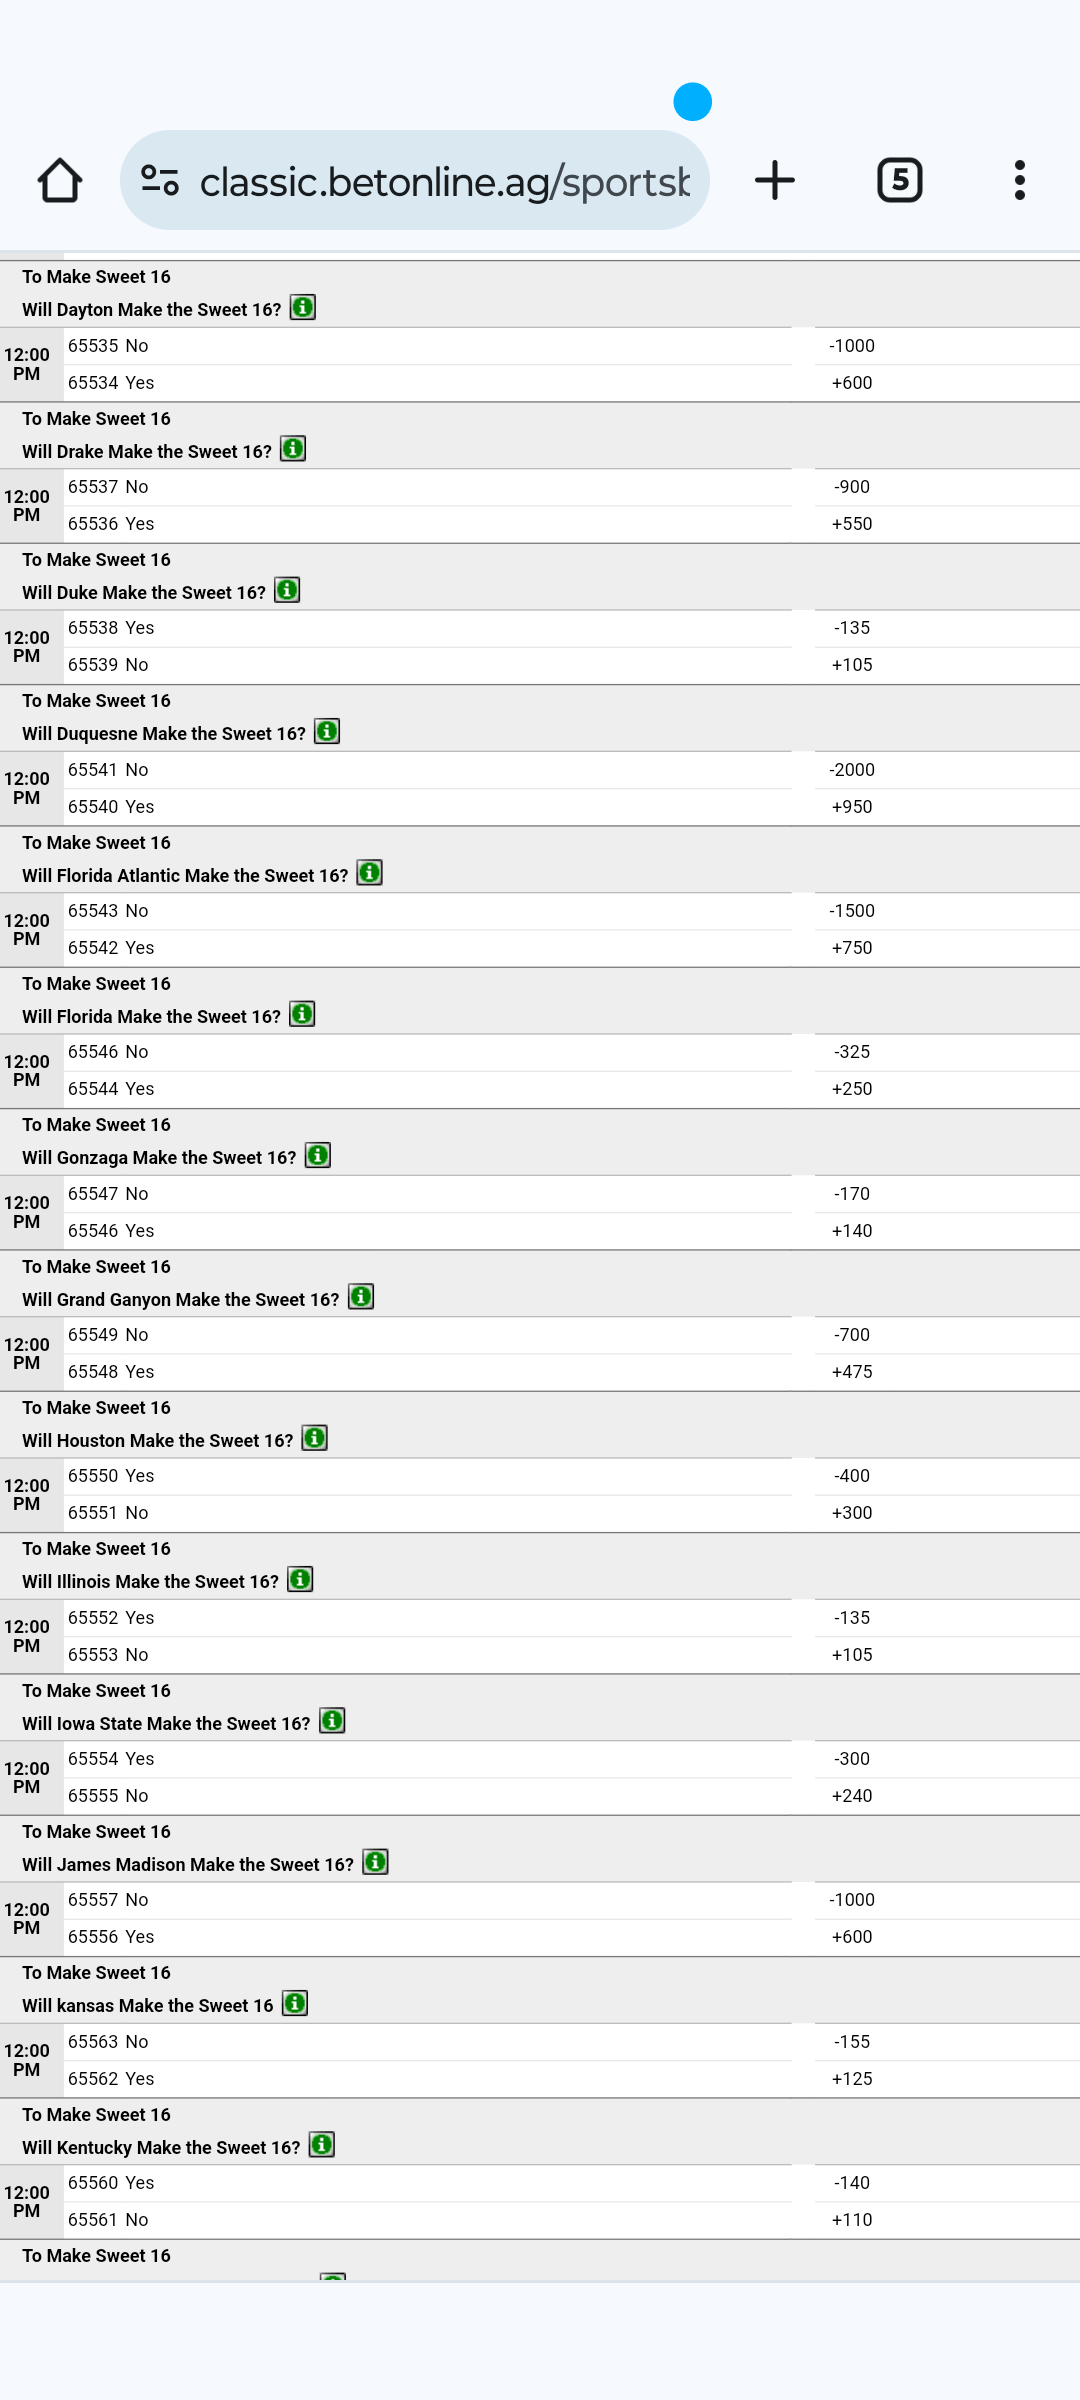This screenshot has height=2400, width=1080.
Task: Select Duke Yes odds -135
Action: [x=852, y=628]
